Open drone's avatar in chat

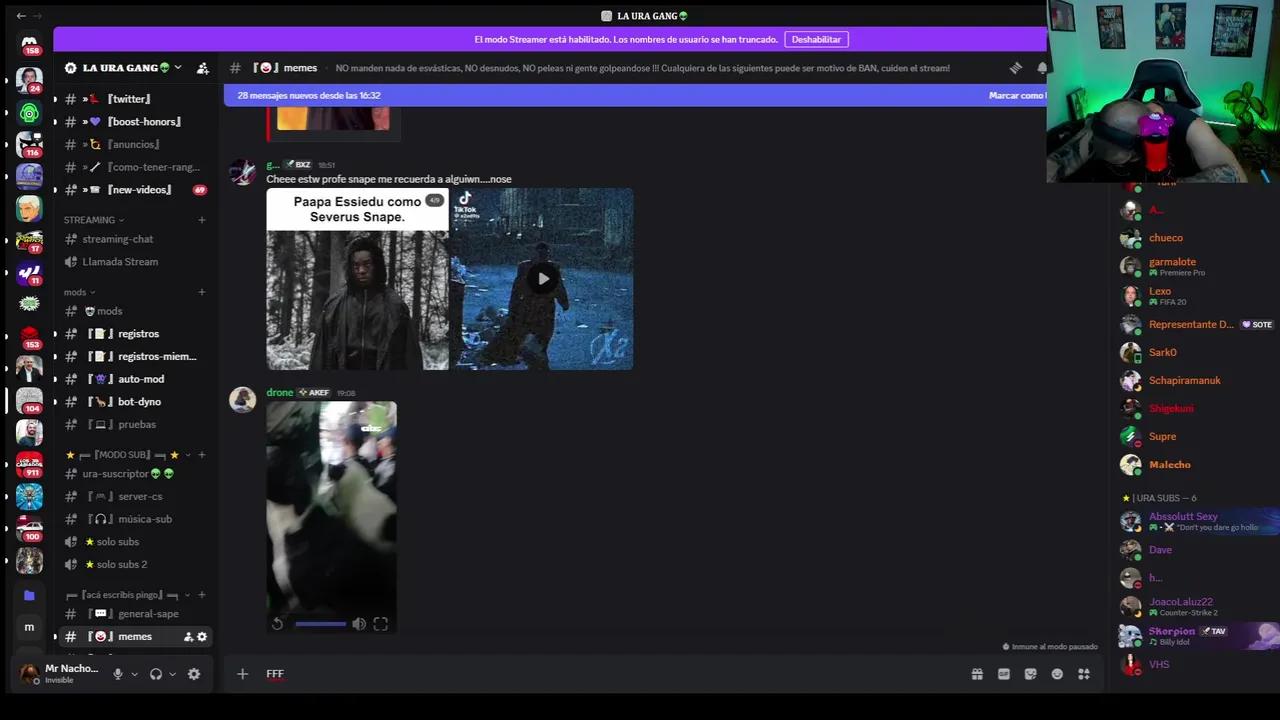click(x=242, y=400)
